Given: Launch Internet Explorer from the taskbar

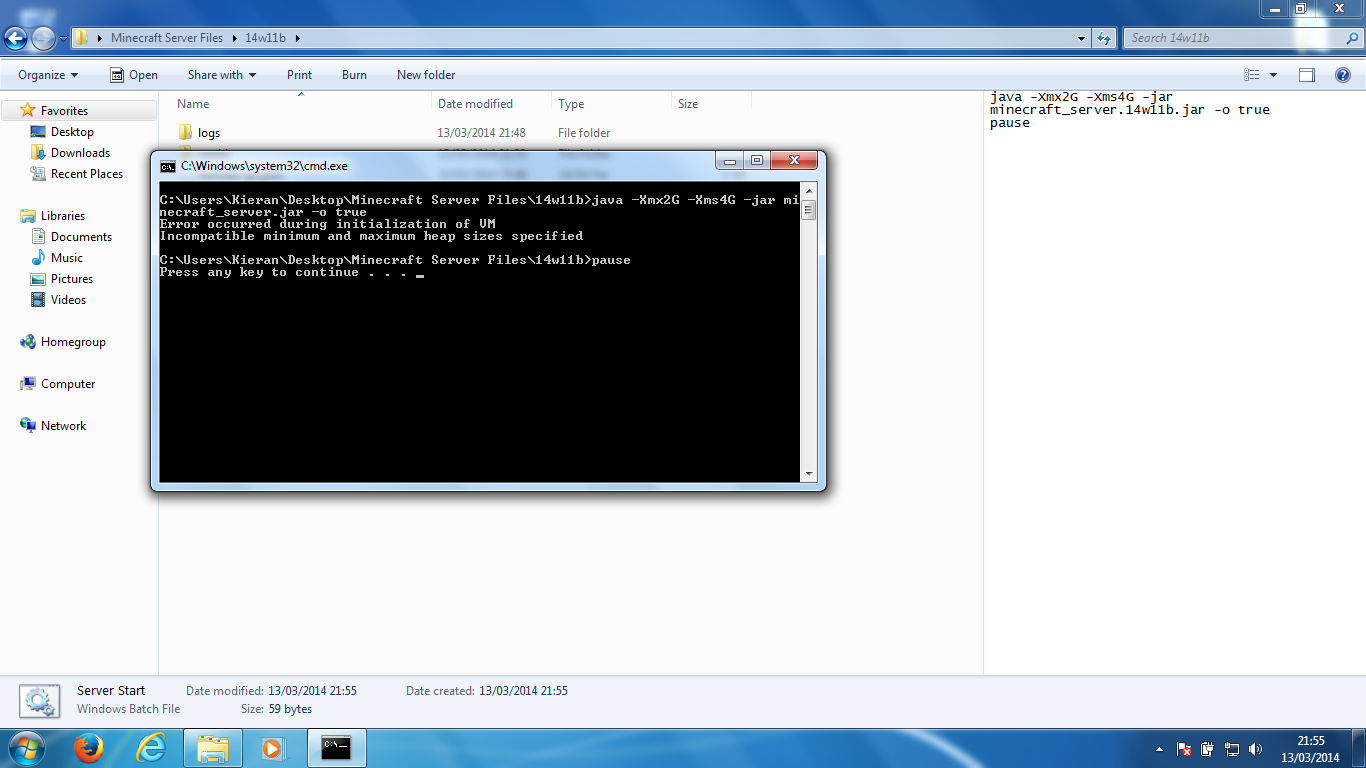Looking at the screenshot, I should click(151, 749).
